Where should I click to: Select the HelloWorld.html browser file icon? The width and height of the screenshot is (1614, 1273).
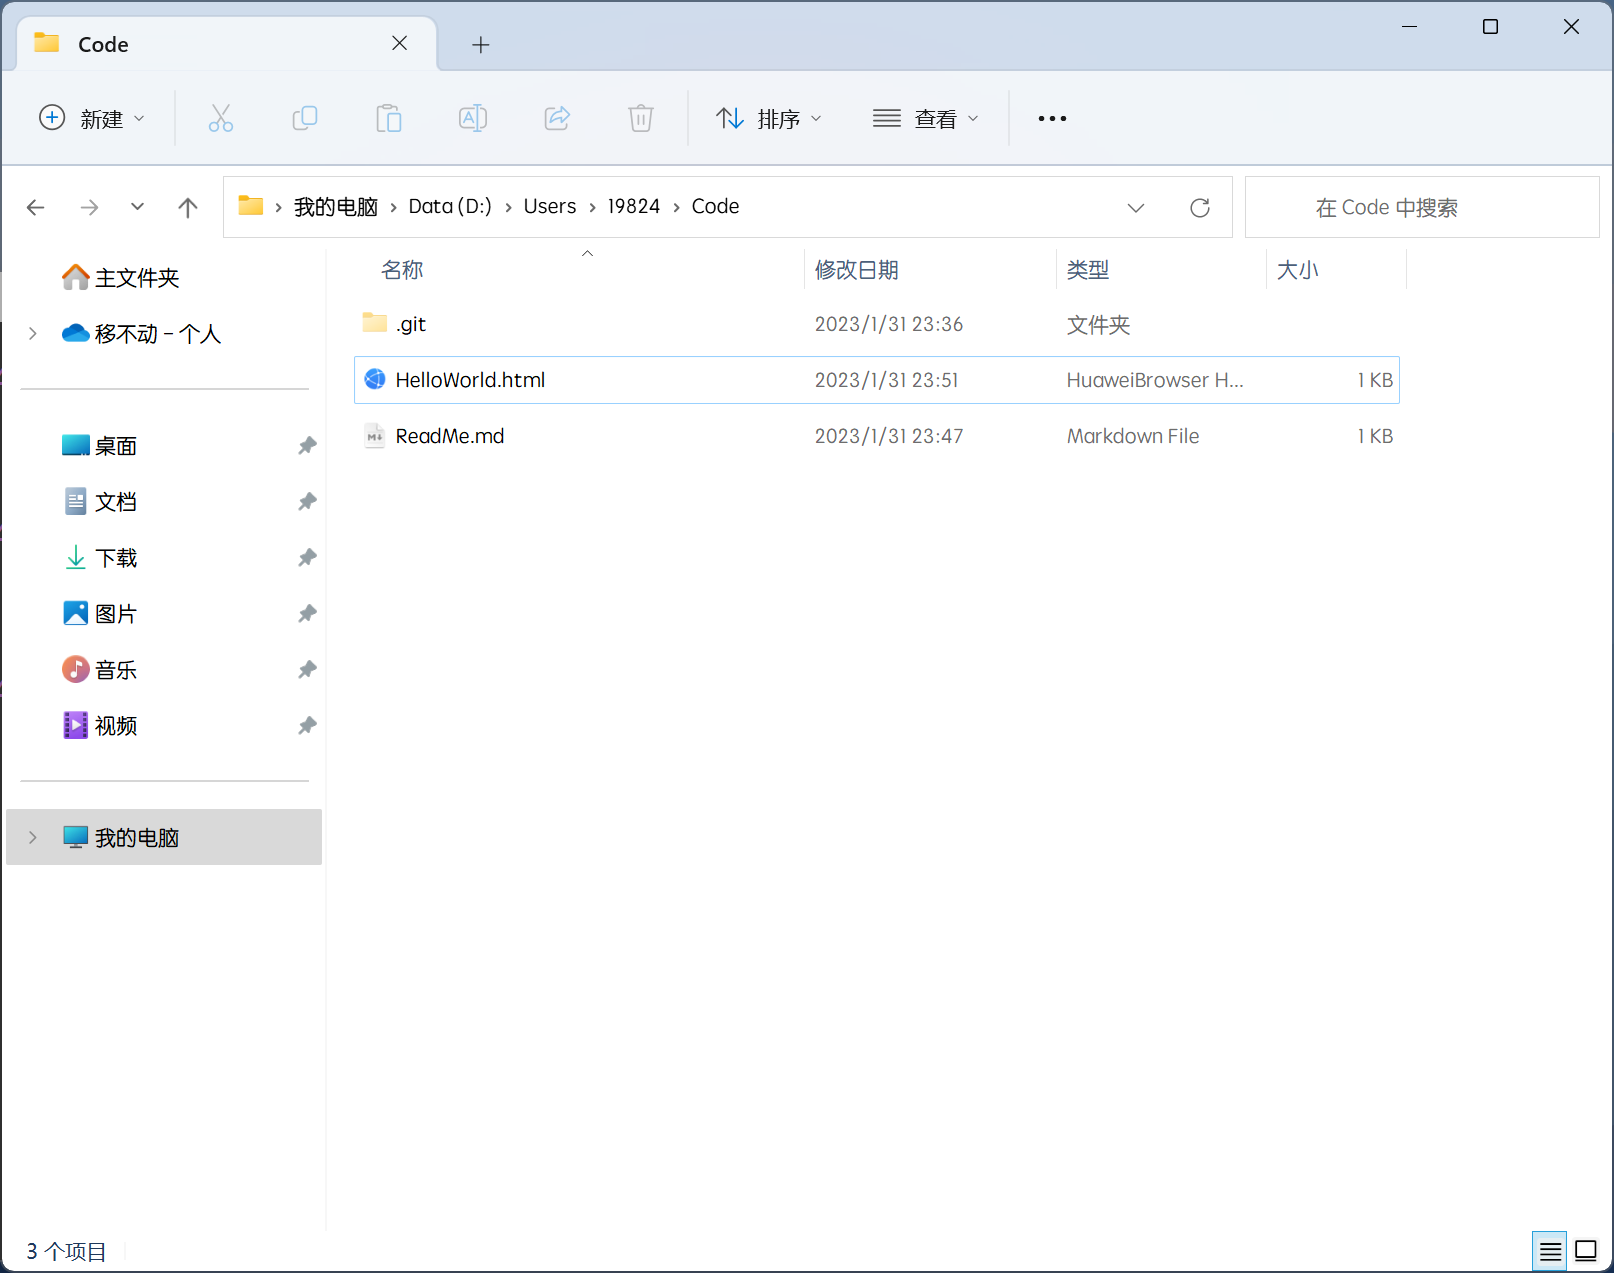375,379
